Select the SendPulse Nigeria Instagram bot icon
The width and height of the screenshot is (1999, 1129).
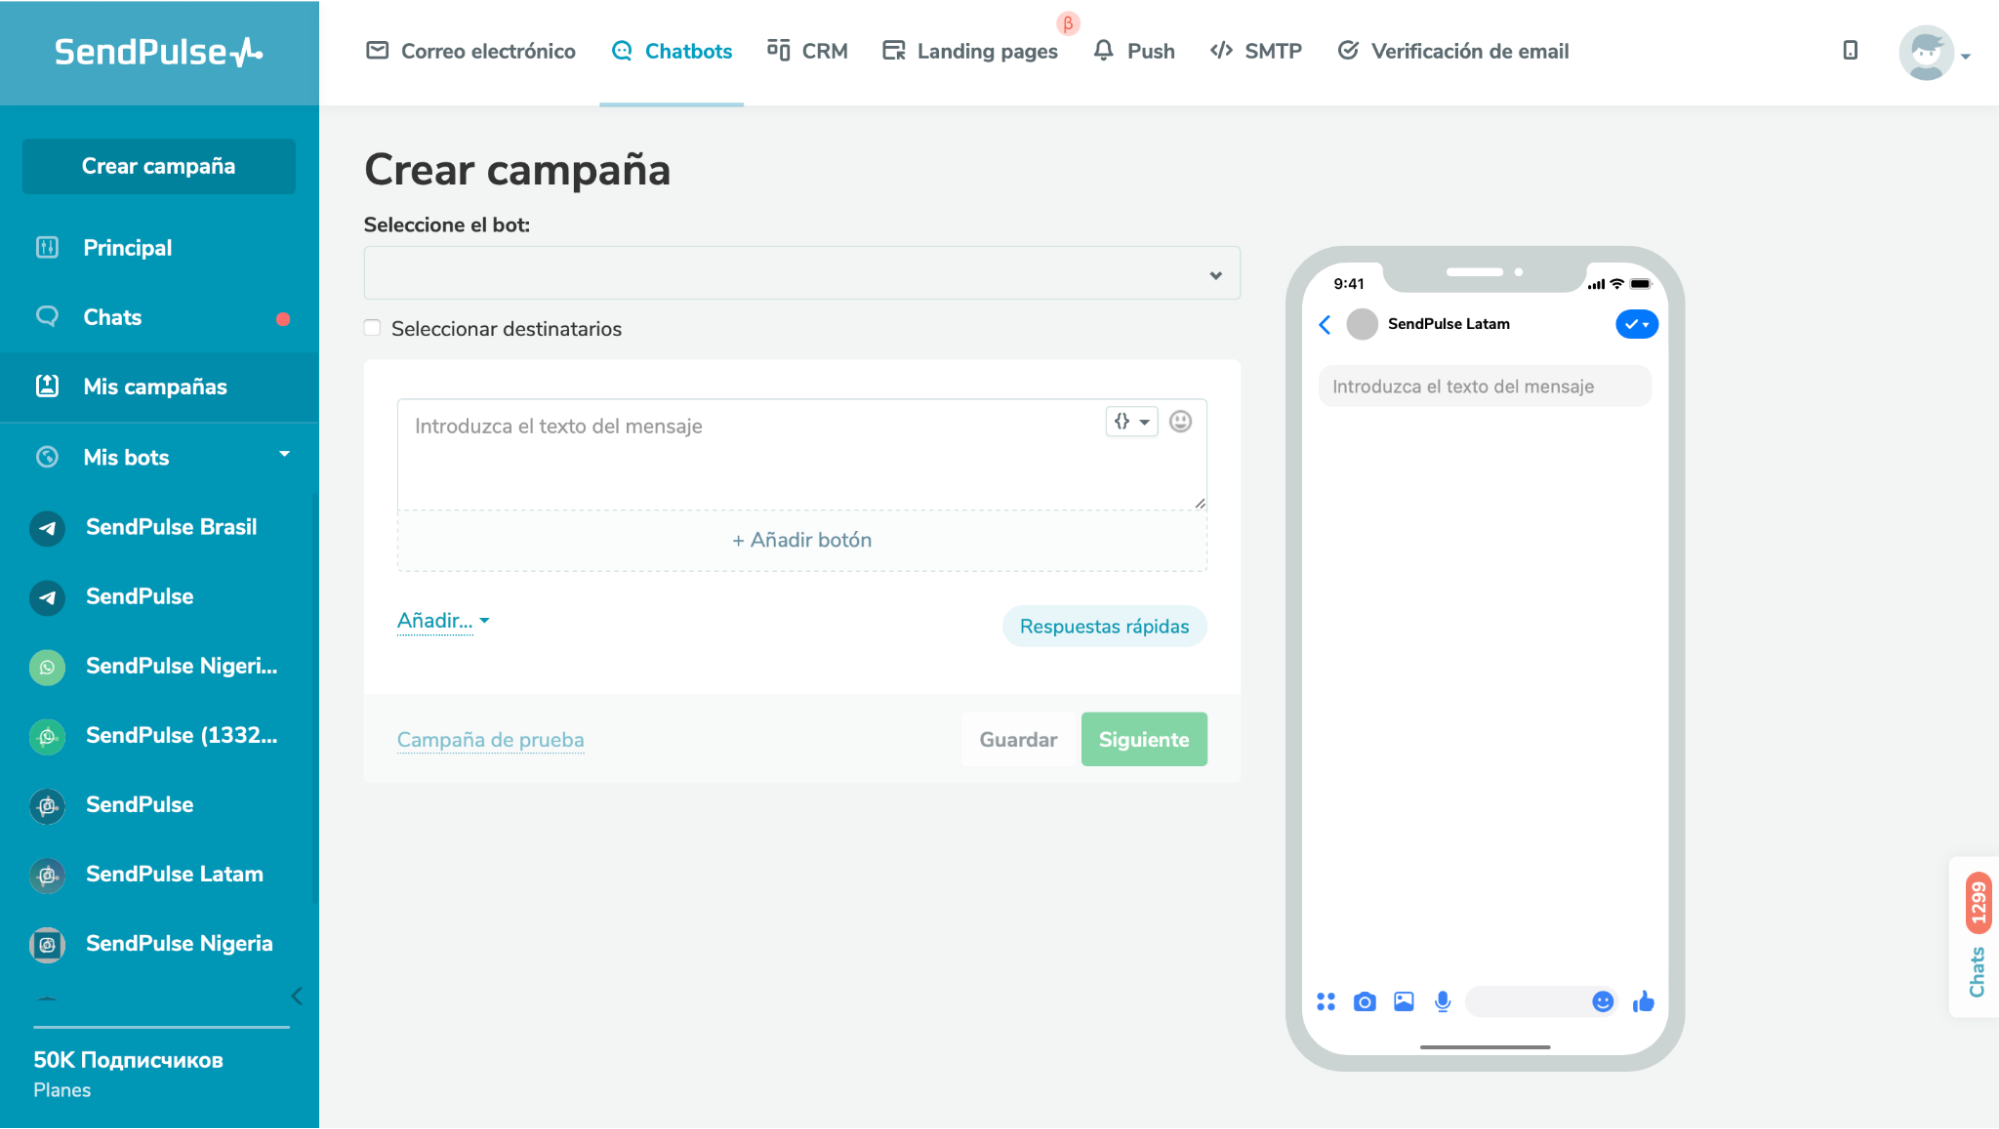47,944
